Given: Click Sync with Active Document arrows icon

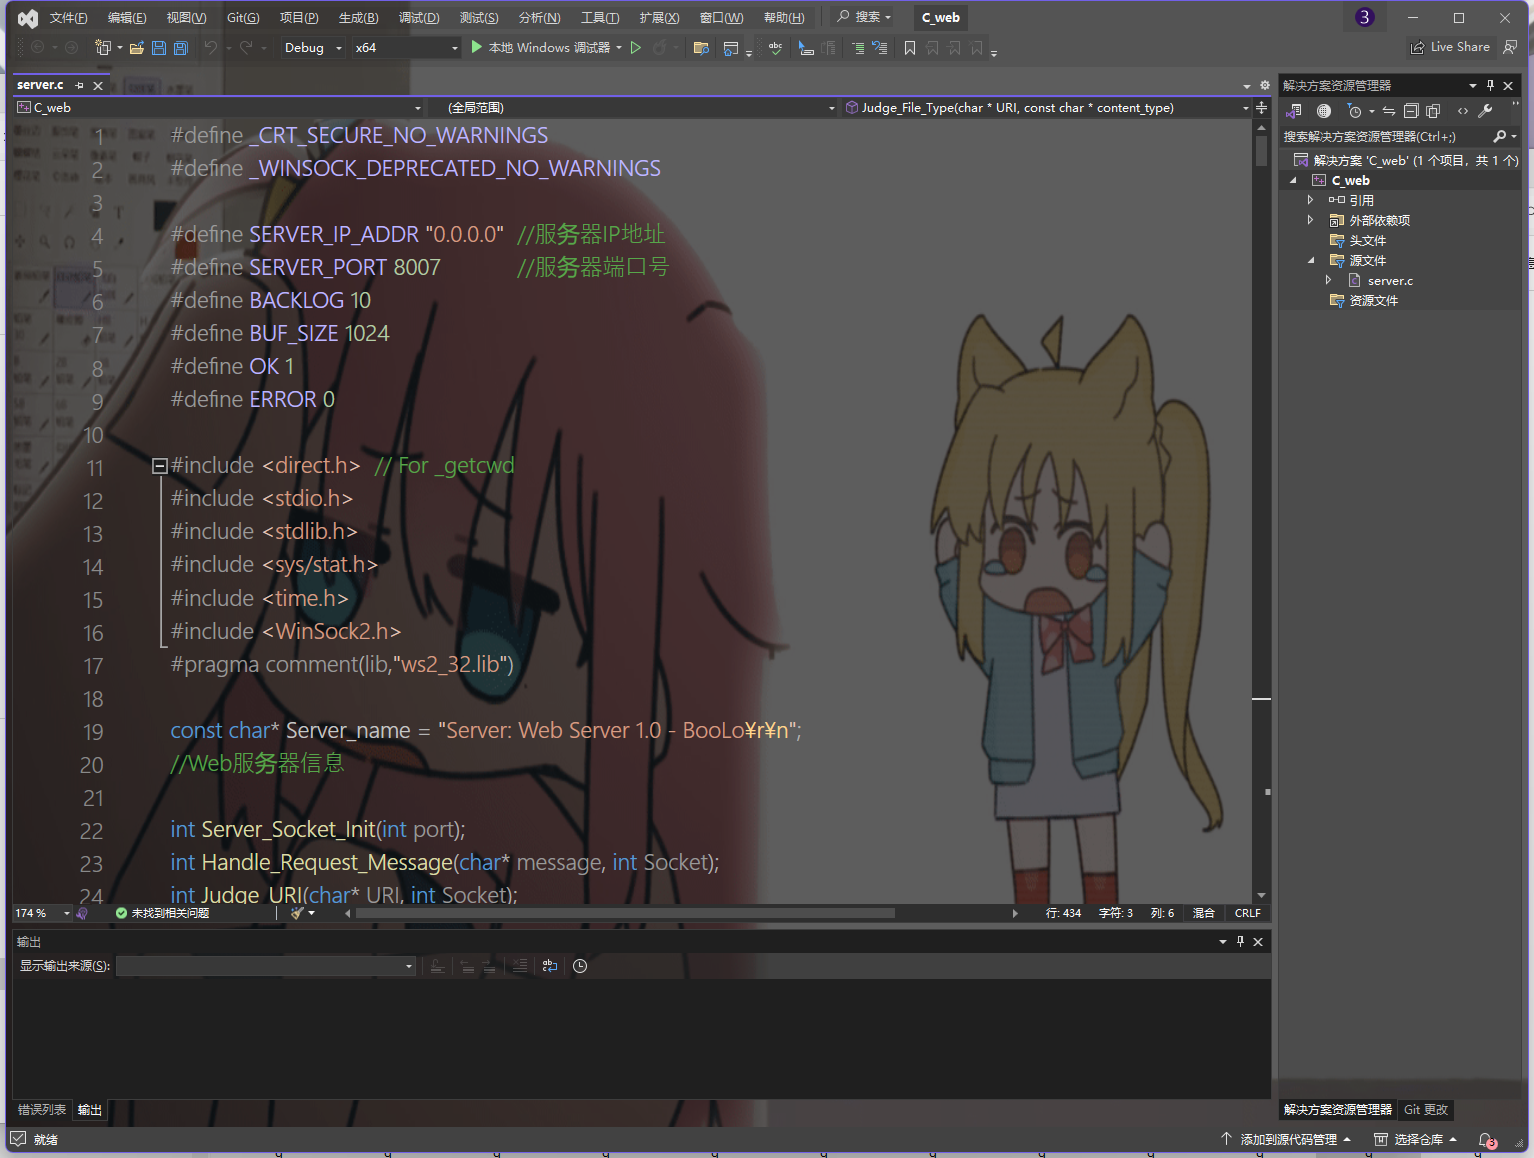Looking at the screenshot, I should pyautogui.click(x=1389, y=111).
